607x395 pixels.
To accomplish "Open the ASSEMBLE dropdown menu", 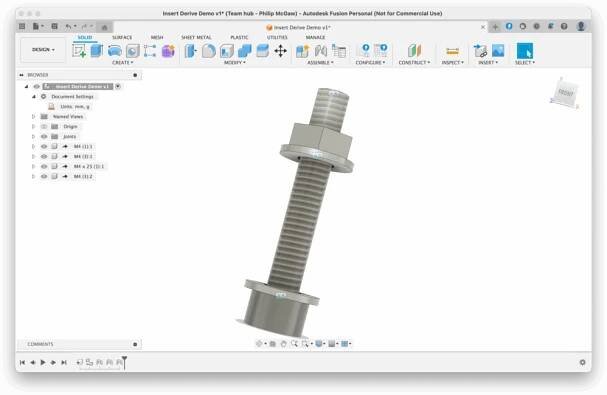I will [321, 62].
